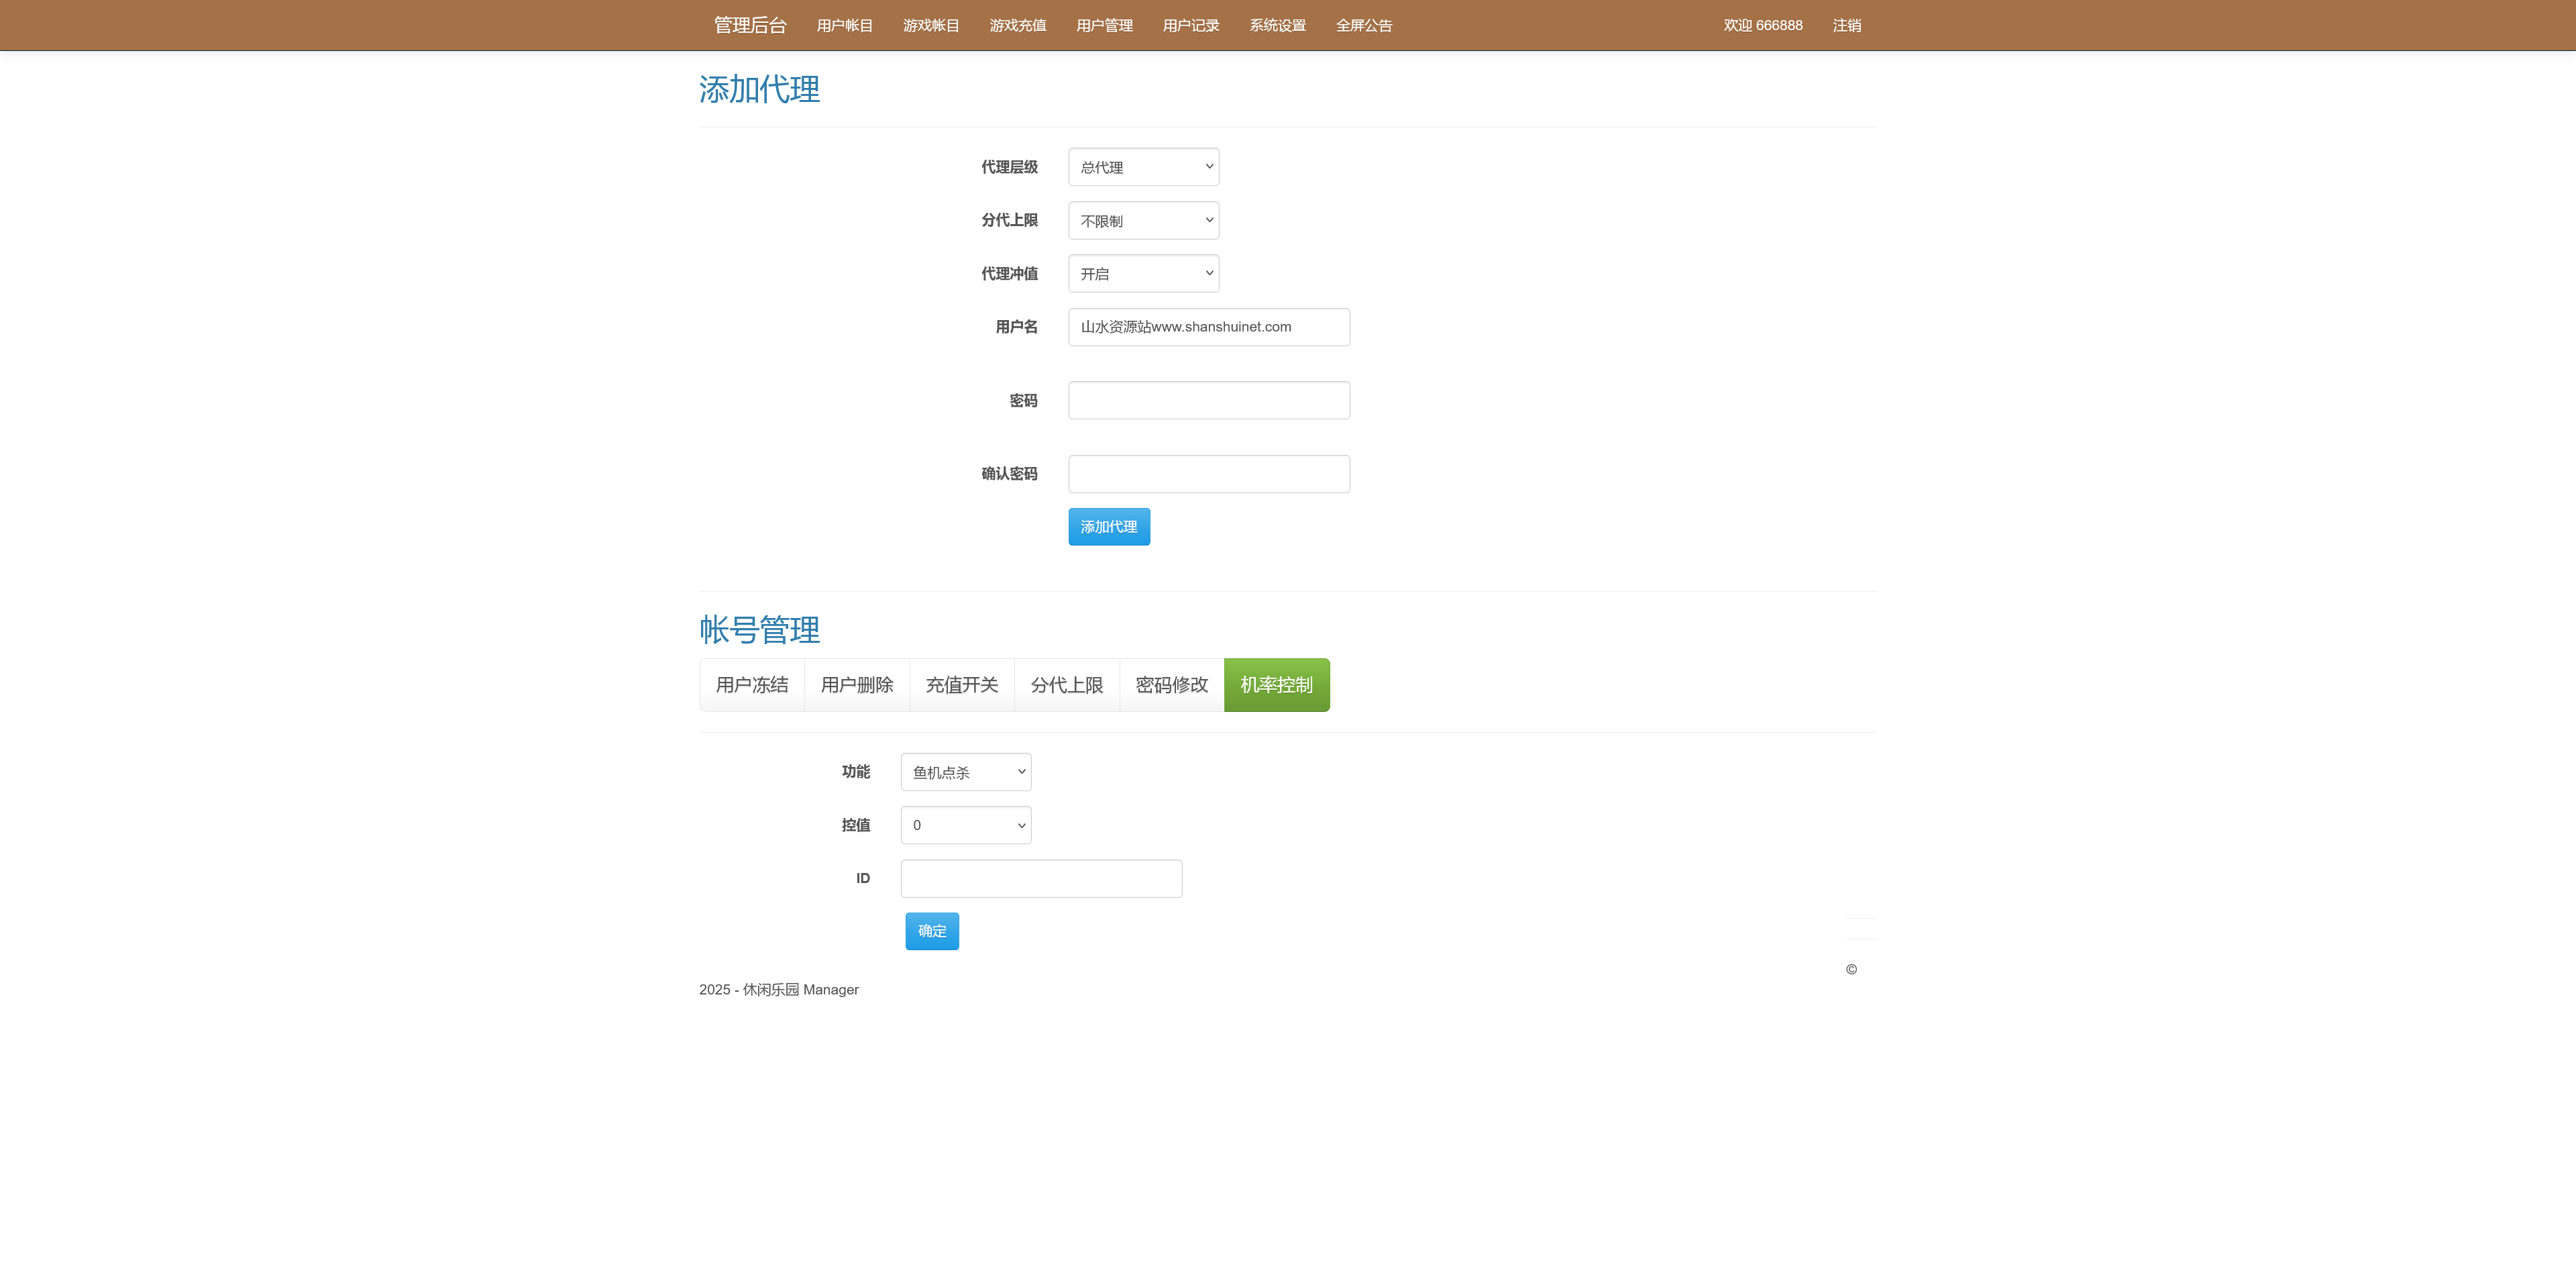Click 管理后台 to return home
Image resolution: width=2576 pixels, height=1287 pixels.
click(748, 25)
